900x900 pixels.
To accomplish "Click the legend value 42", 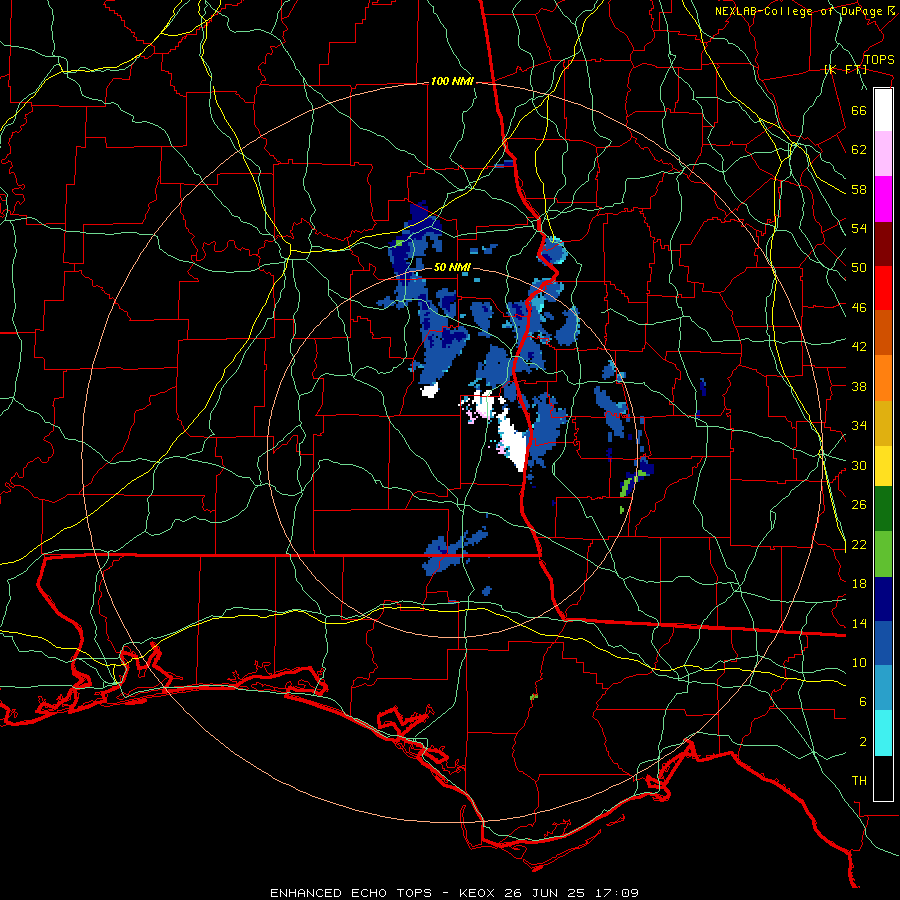I will [859, 346].
